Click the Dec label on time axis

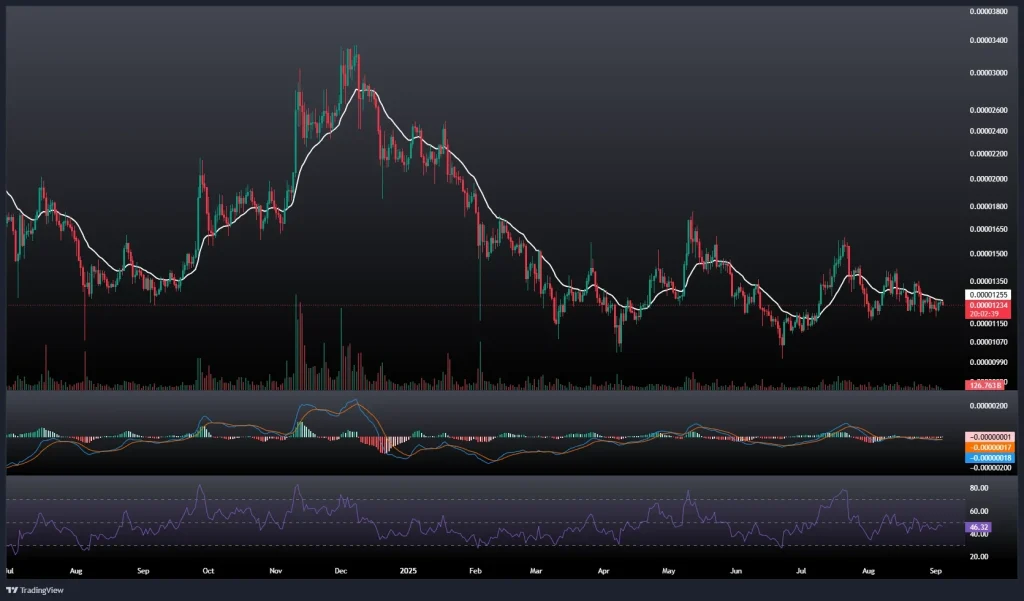coord(340,573)
